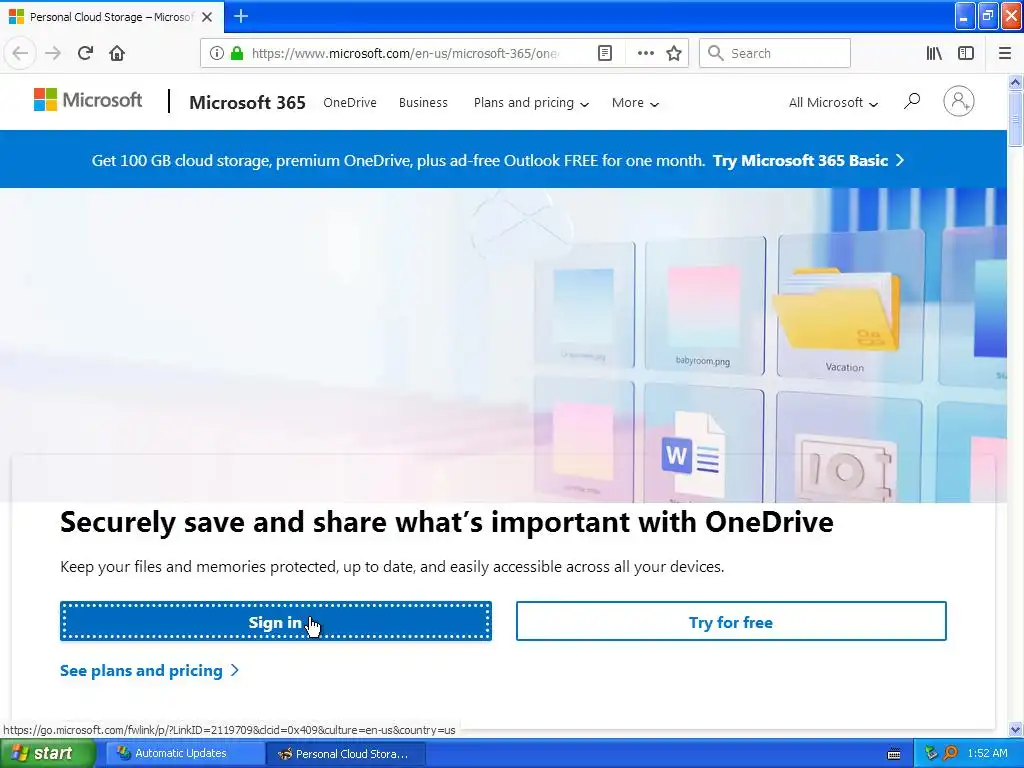Click the babyroom.png tile
1024x768 pixels.
point(704,307)
